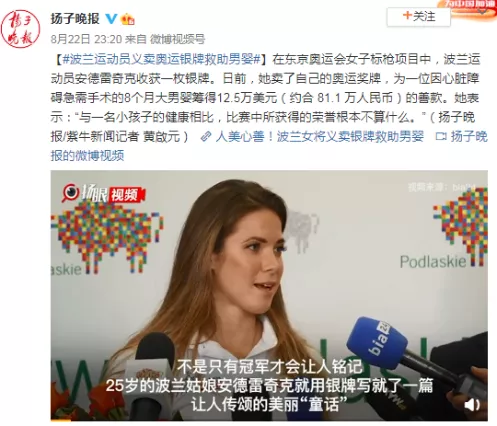Click the 中国加油 red banner ribbon
Screen dimensions: 497x426
[467, 7]
